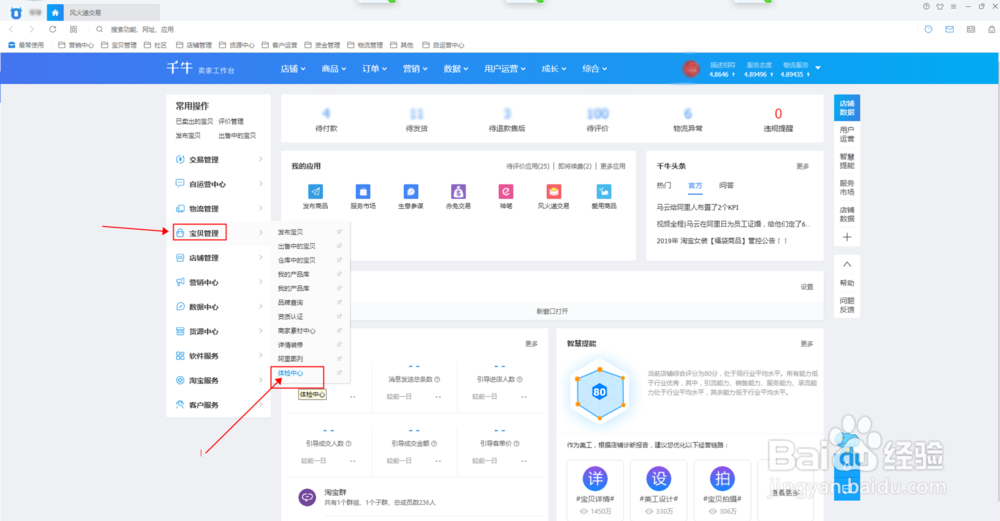Open 问题反馈 in right sidebar
Viewport: 1000px width, 521px height.
(x=847, y=305)
